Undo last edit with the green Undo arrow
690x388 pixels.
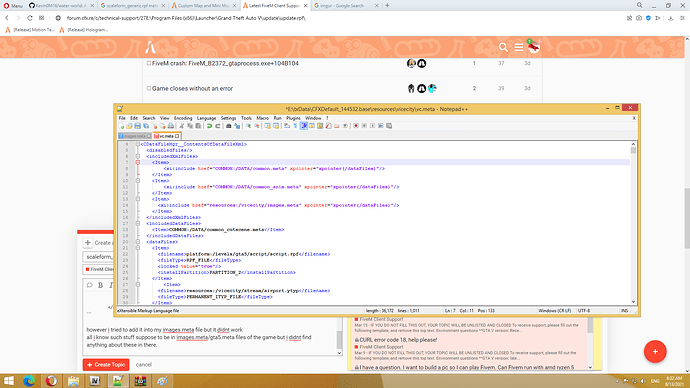point(209,126)
